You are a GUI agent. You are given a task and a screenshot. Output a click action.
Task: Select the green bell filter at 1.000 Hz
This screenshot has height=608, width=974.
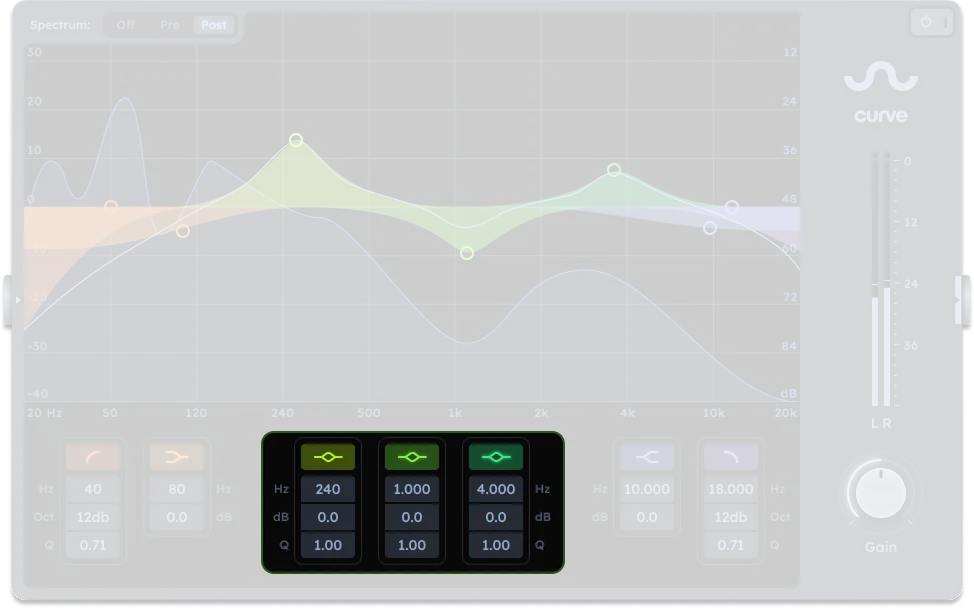[x=411, y=457]
